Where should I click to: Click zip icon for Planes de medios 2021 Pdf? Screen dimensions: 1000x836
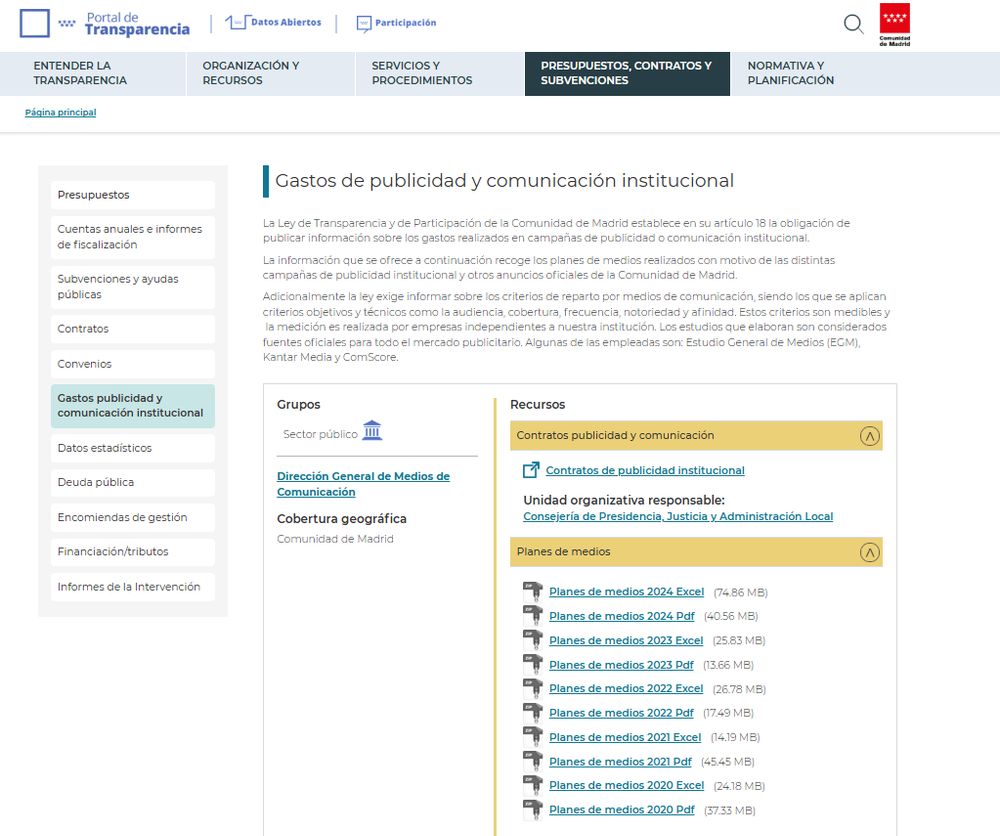(x=532, y=761)
